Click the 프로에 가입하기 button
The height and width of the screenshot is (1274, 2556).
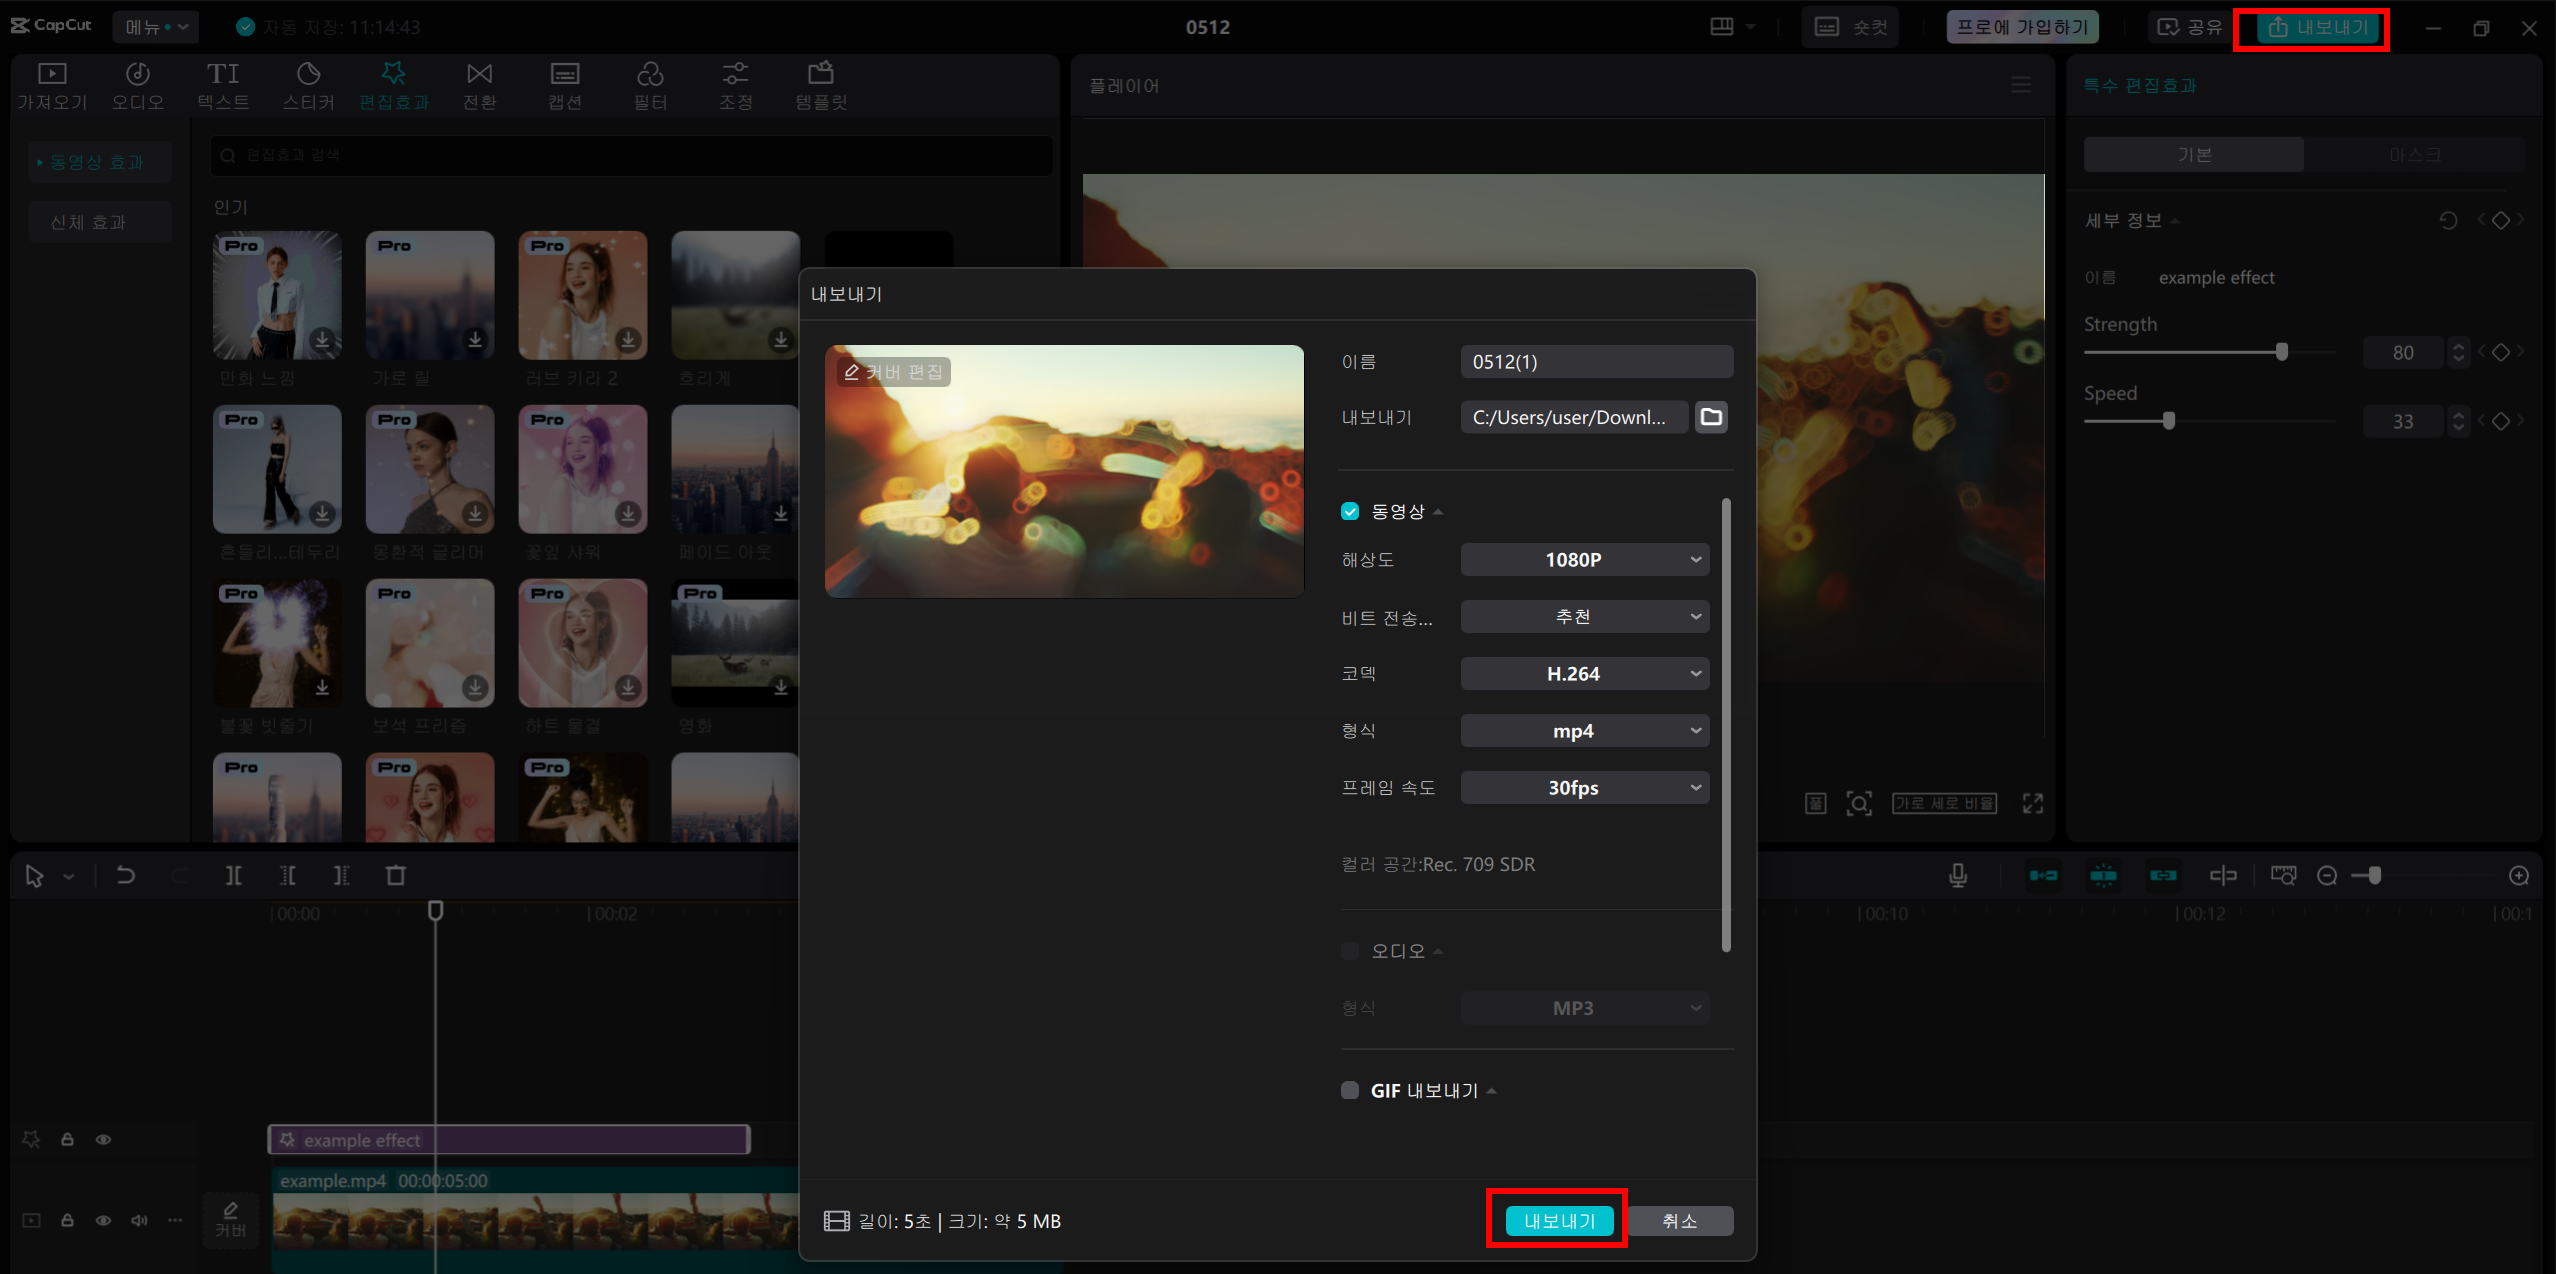tap(2022, 27)
